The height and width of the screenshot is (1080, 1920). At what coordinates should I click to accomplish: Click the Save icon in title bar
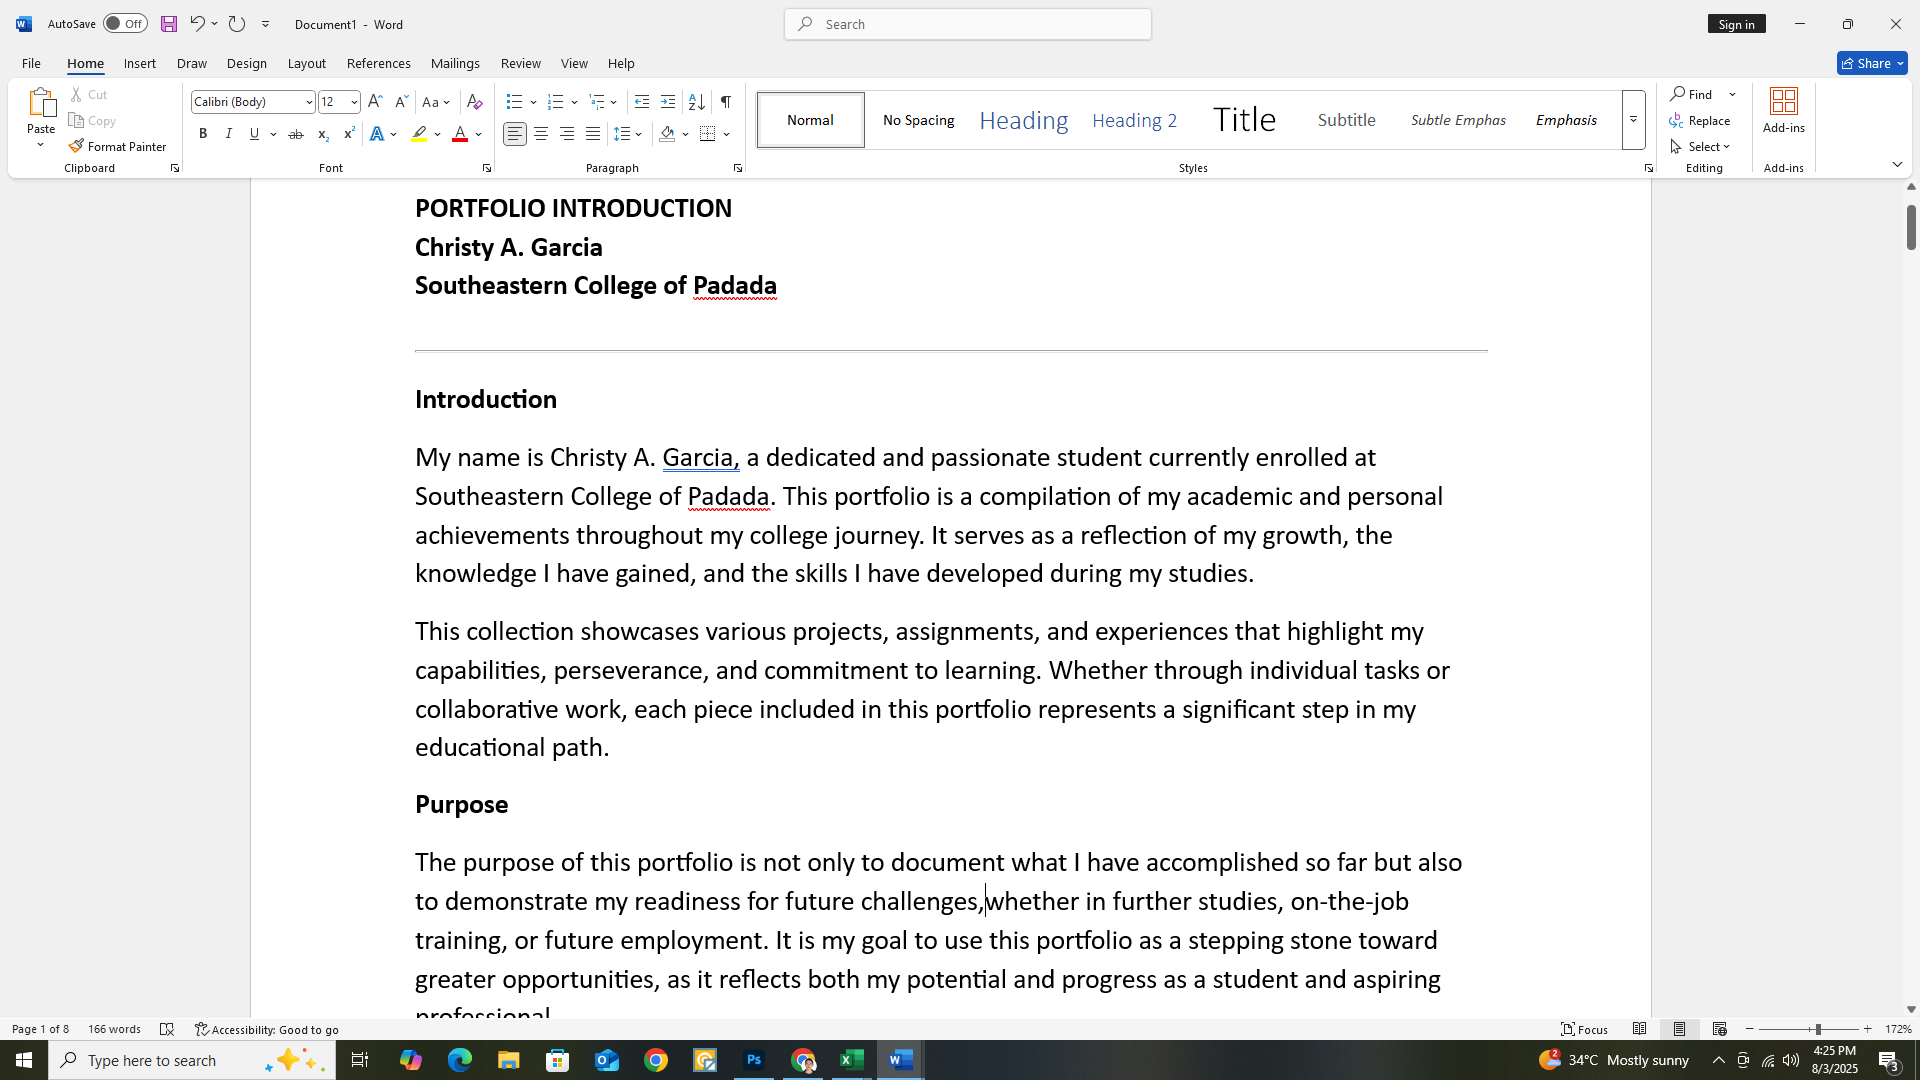tap(168, 24)
